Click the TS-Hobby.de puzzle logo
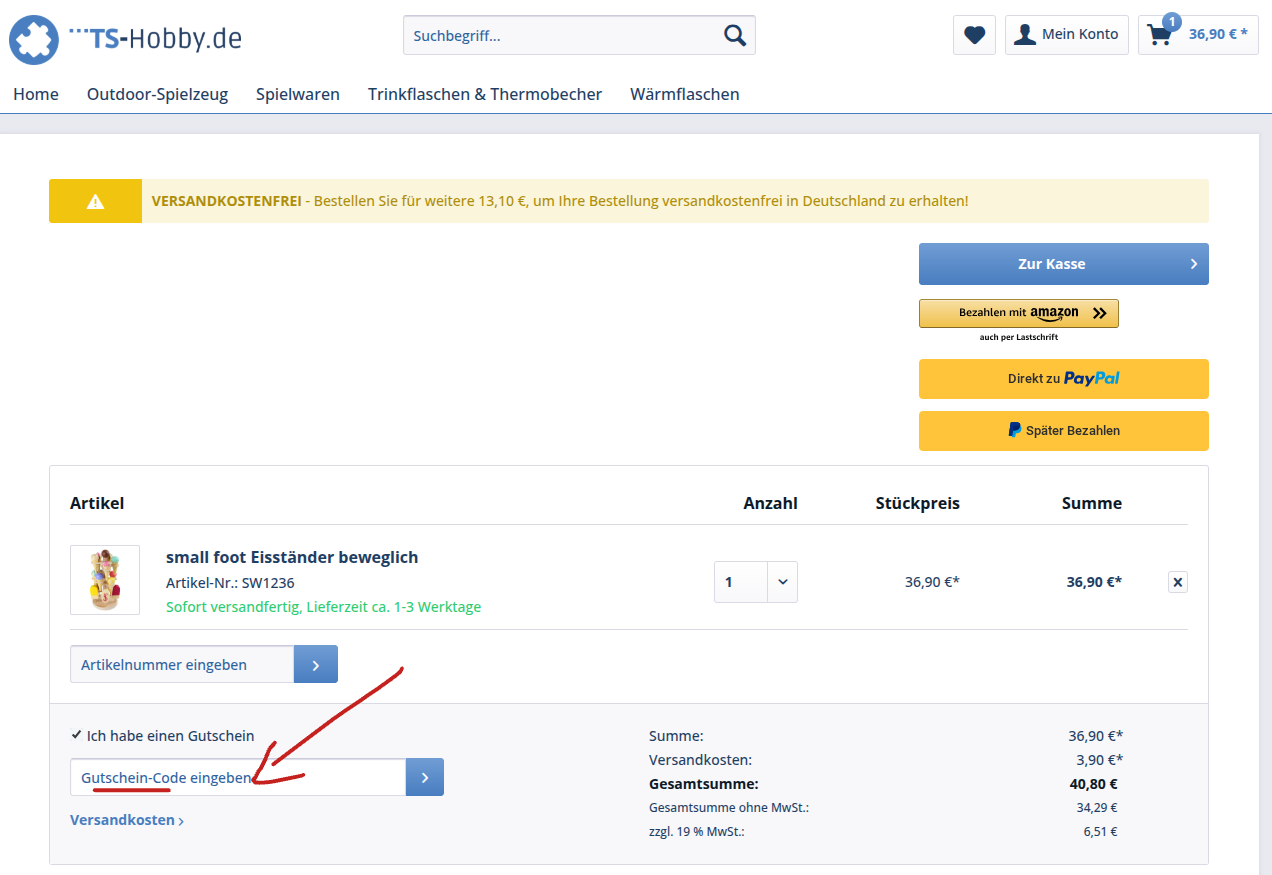1272x875 pixels. (x=34, y=40)
